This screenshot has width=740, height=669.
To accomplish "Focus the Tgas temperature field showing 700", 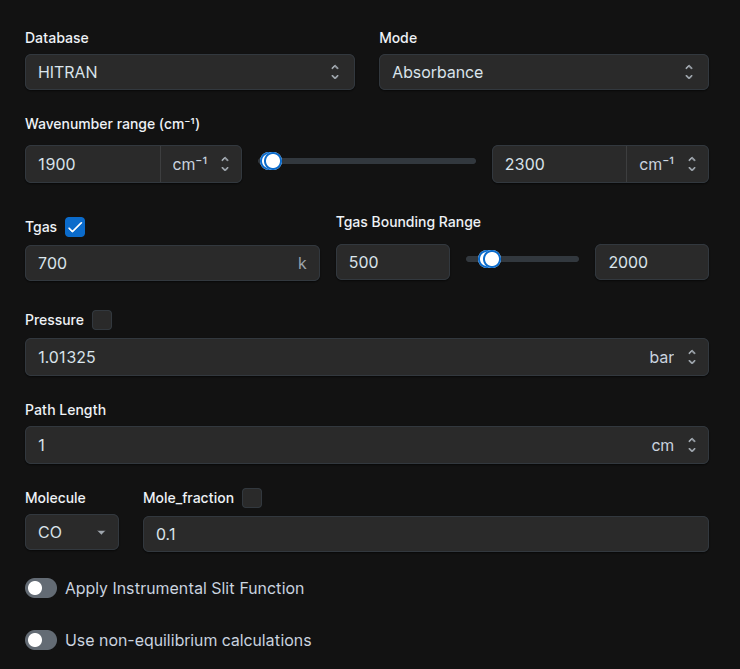I will pos(172,263).
